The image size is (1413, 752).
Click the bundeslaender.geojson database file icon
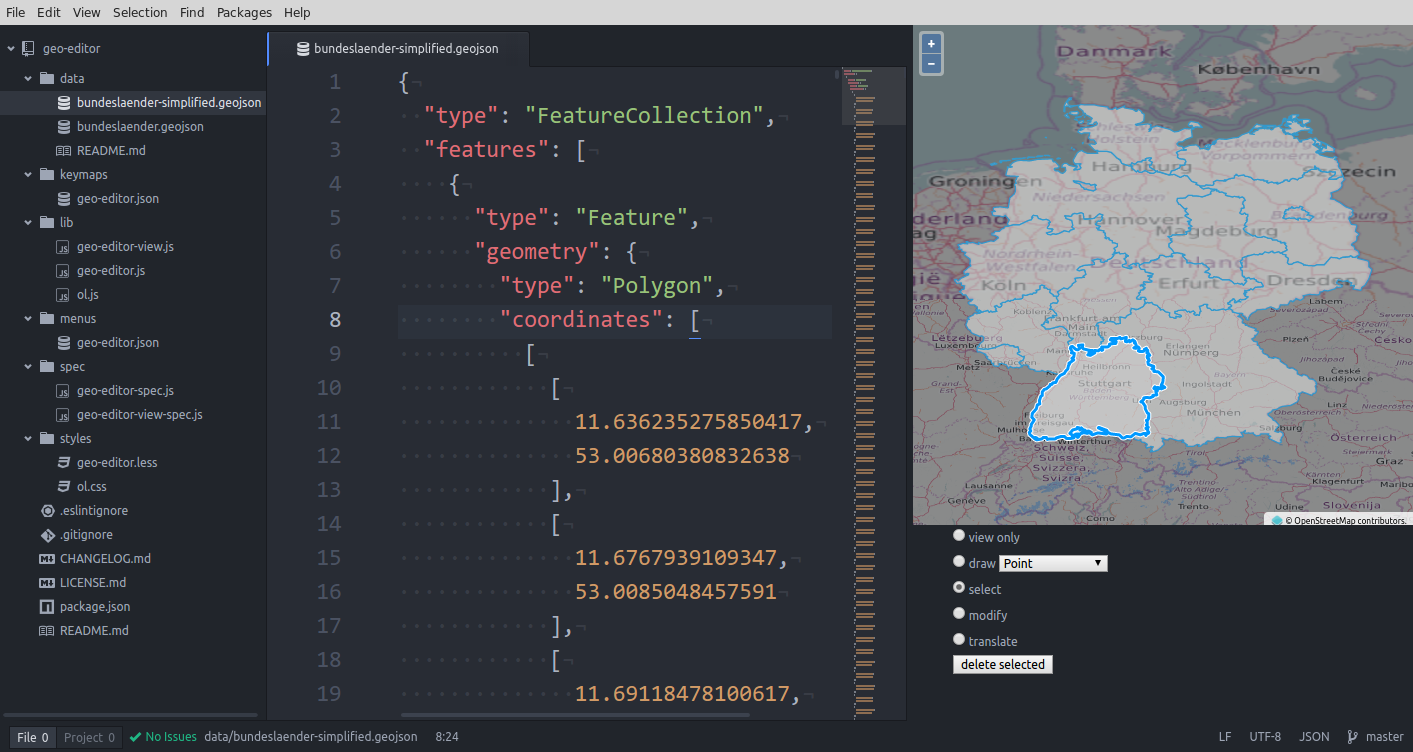(x=64, y=127)
